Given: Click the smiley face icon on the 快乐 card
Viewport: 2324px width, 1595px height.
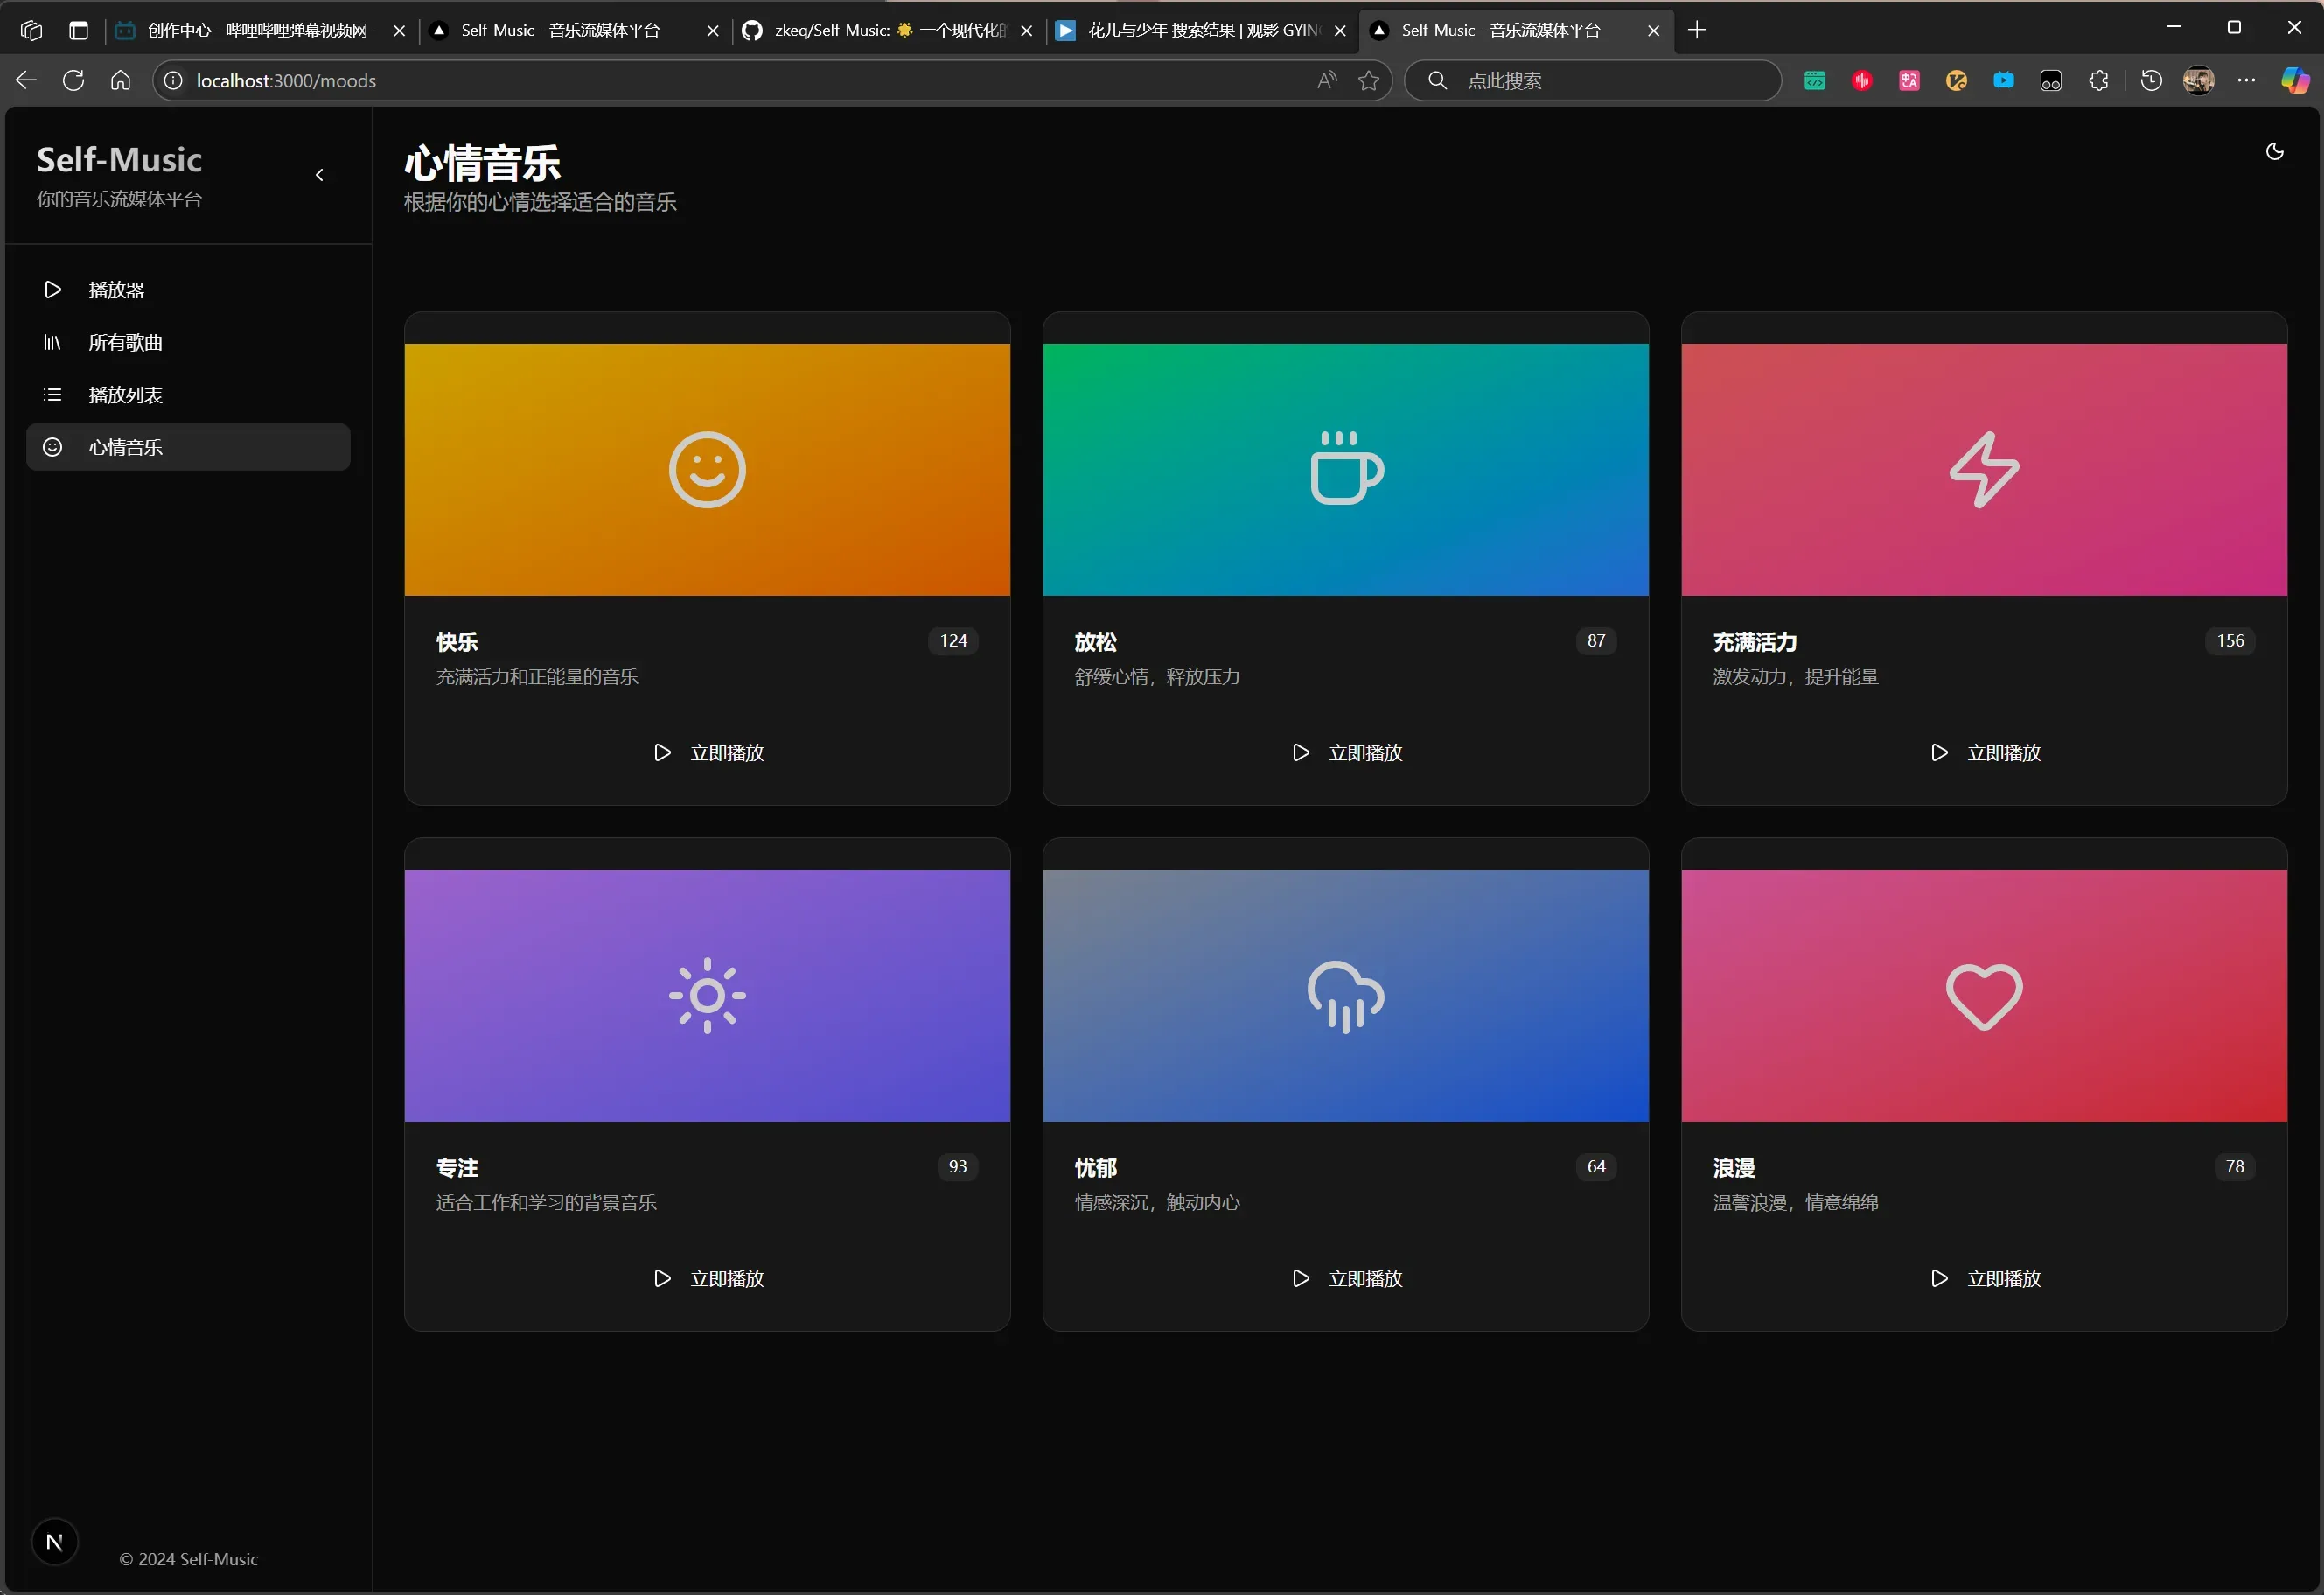Looking at the screenshot, I should [707, 470].
